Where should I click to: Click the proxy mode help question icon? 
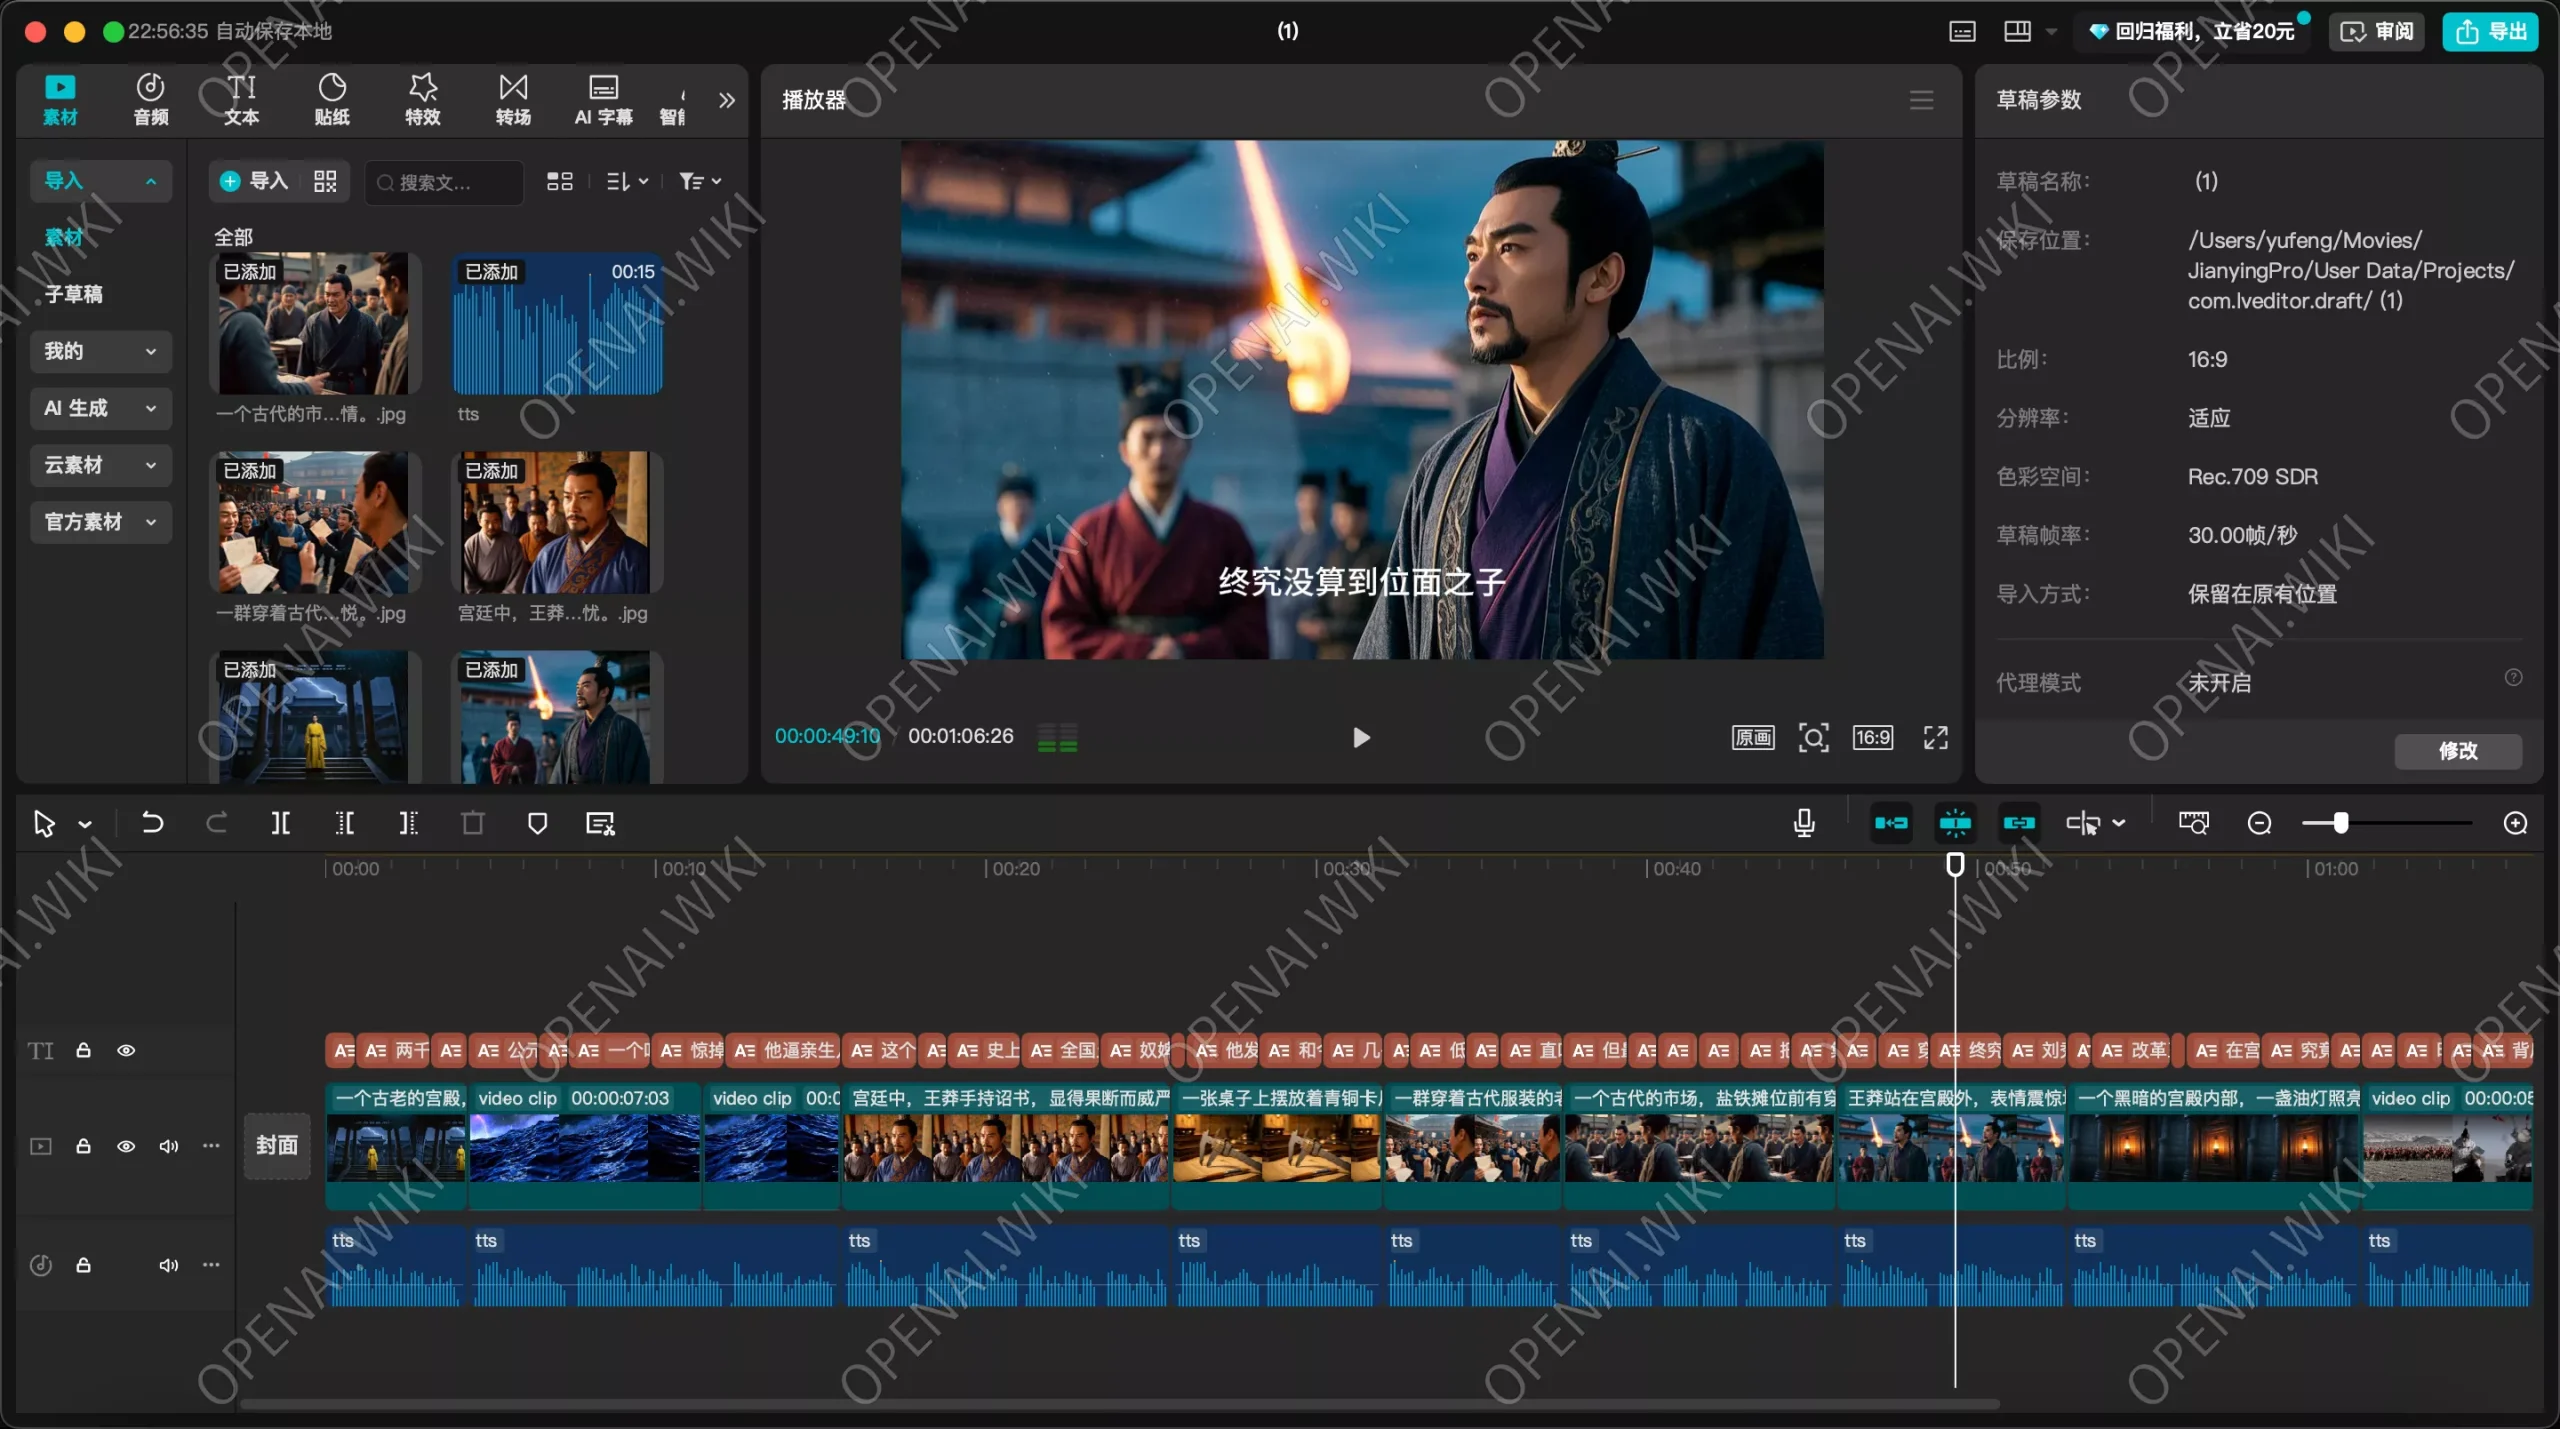tap(2513, 678)
